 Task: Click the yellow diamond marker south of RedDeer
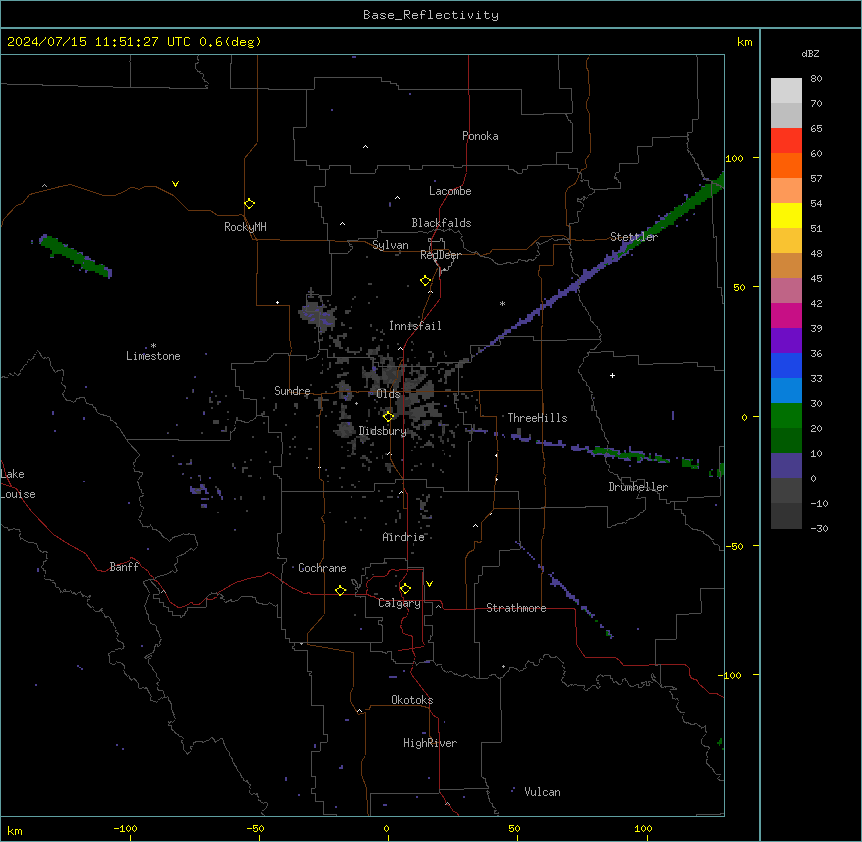425,281
